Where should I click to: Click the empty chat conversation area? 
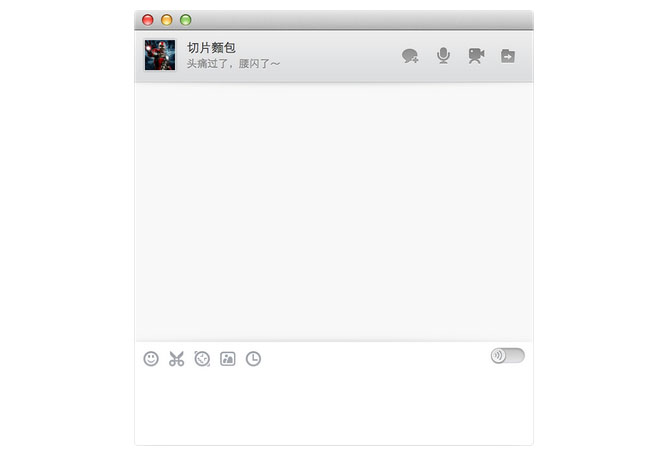tap(334, 211)
